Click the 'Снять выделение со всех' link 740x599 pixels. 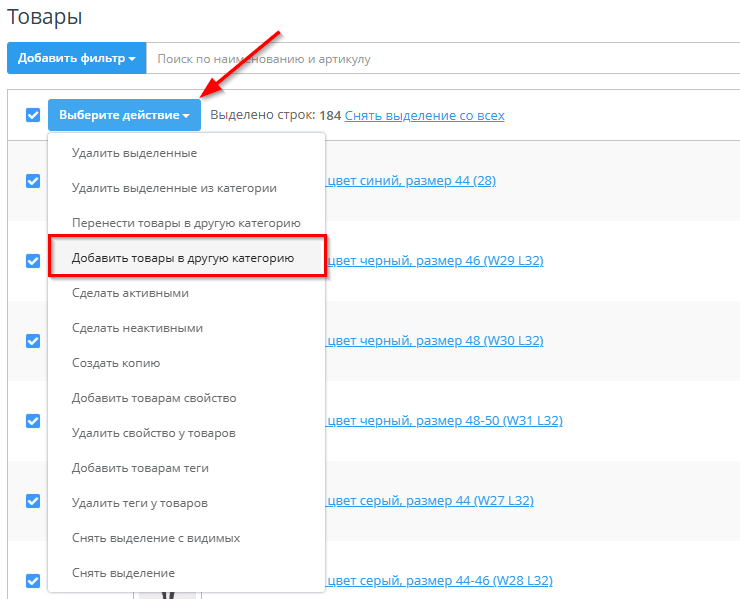424,115
